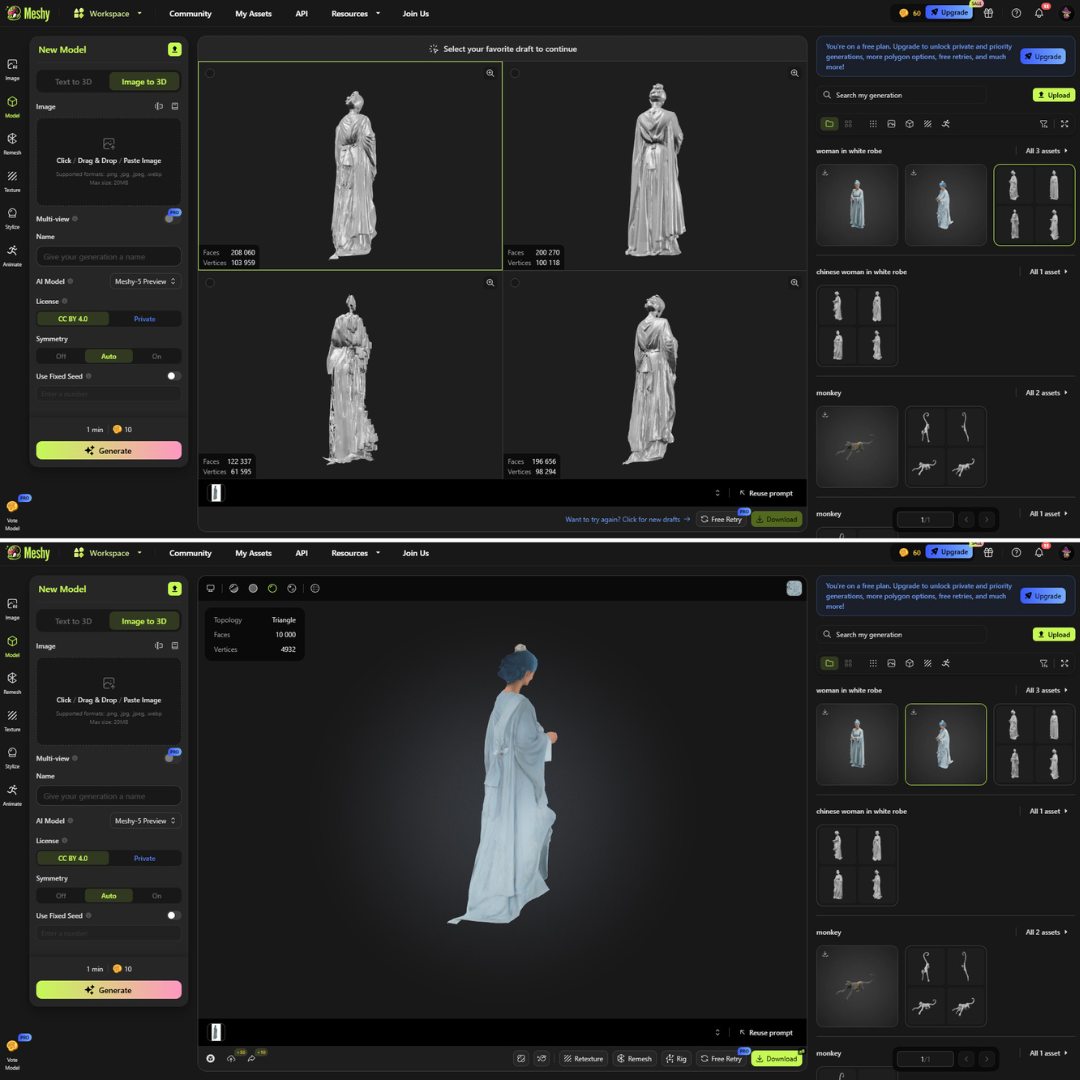Expand 'All 1 asset' for chinese woman in white robe, upper window
Image resolution: width=1080 pixels, height=1080 pixels.
pos(1048,272)
